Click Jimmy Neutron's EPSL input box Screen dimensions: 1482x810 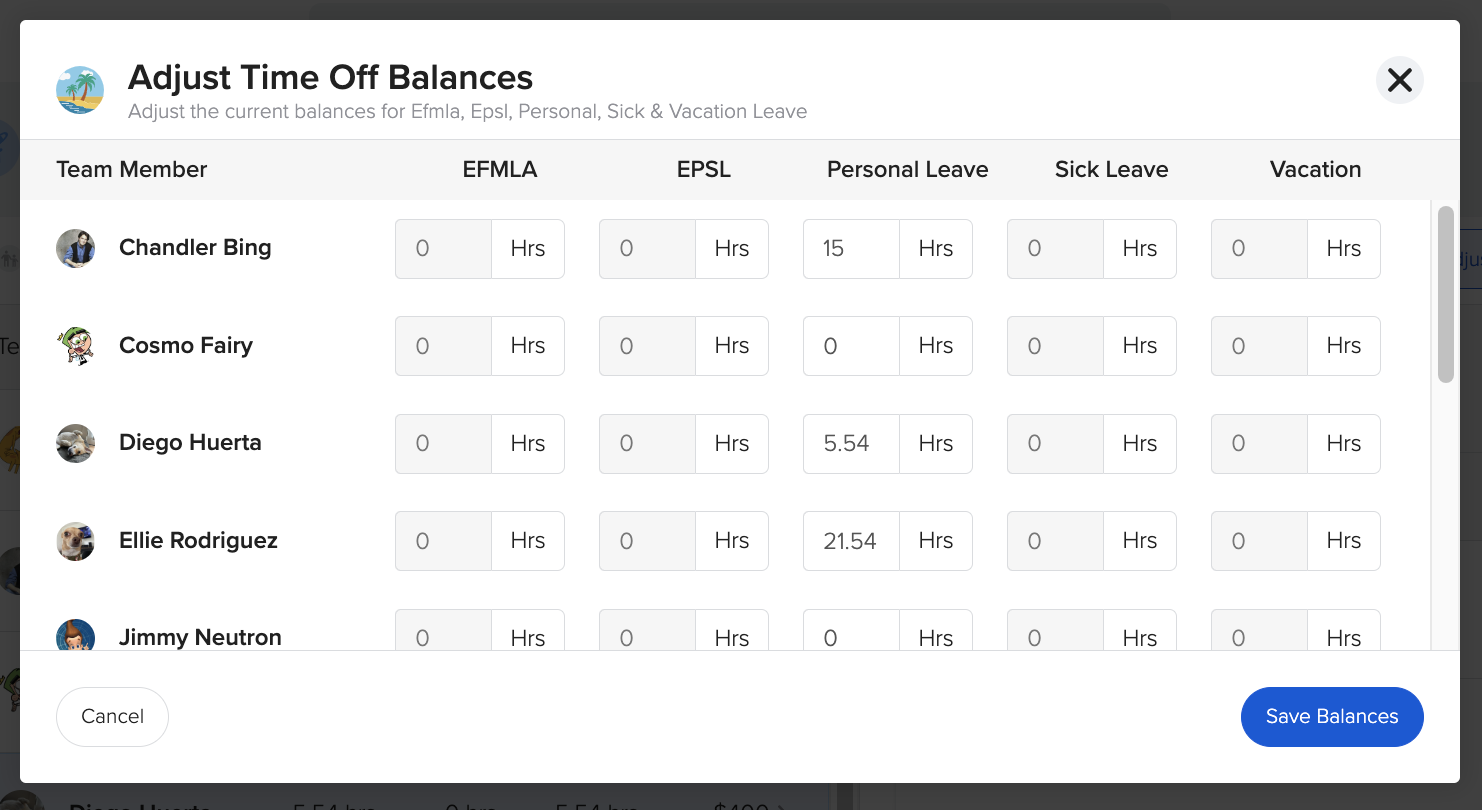pos(647,637)
